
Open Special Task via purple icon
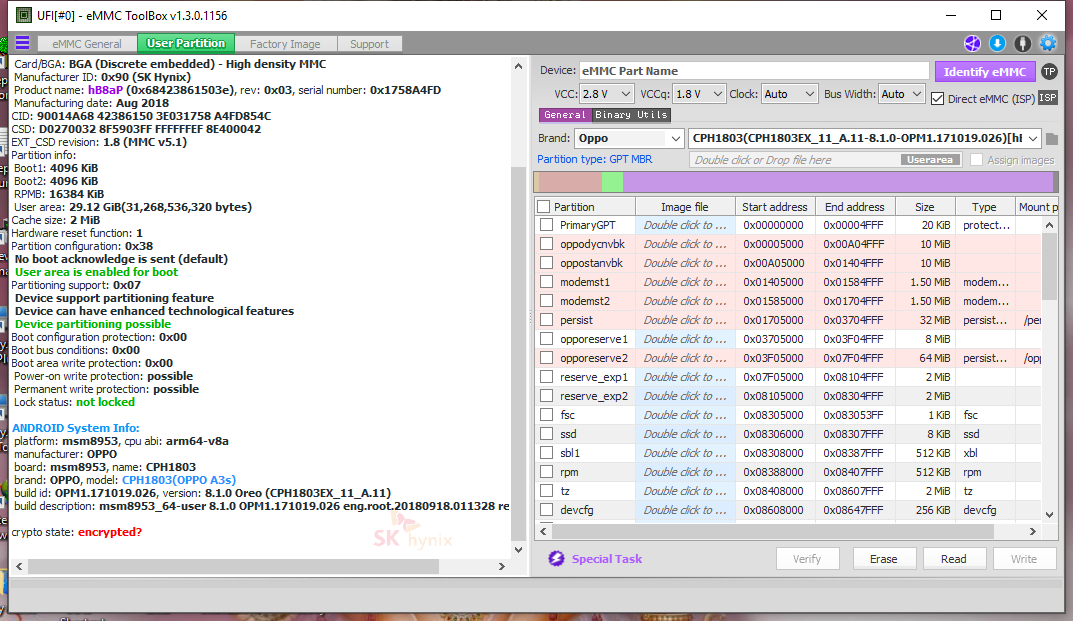point(556,559)
